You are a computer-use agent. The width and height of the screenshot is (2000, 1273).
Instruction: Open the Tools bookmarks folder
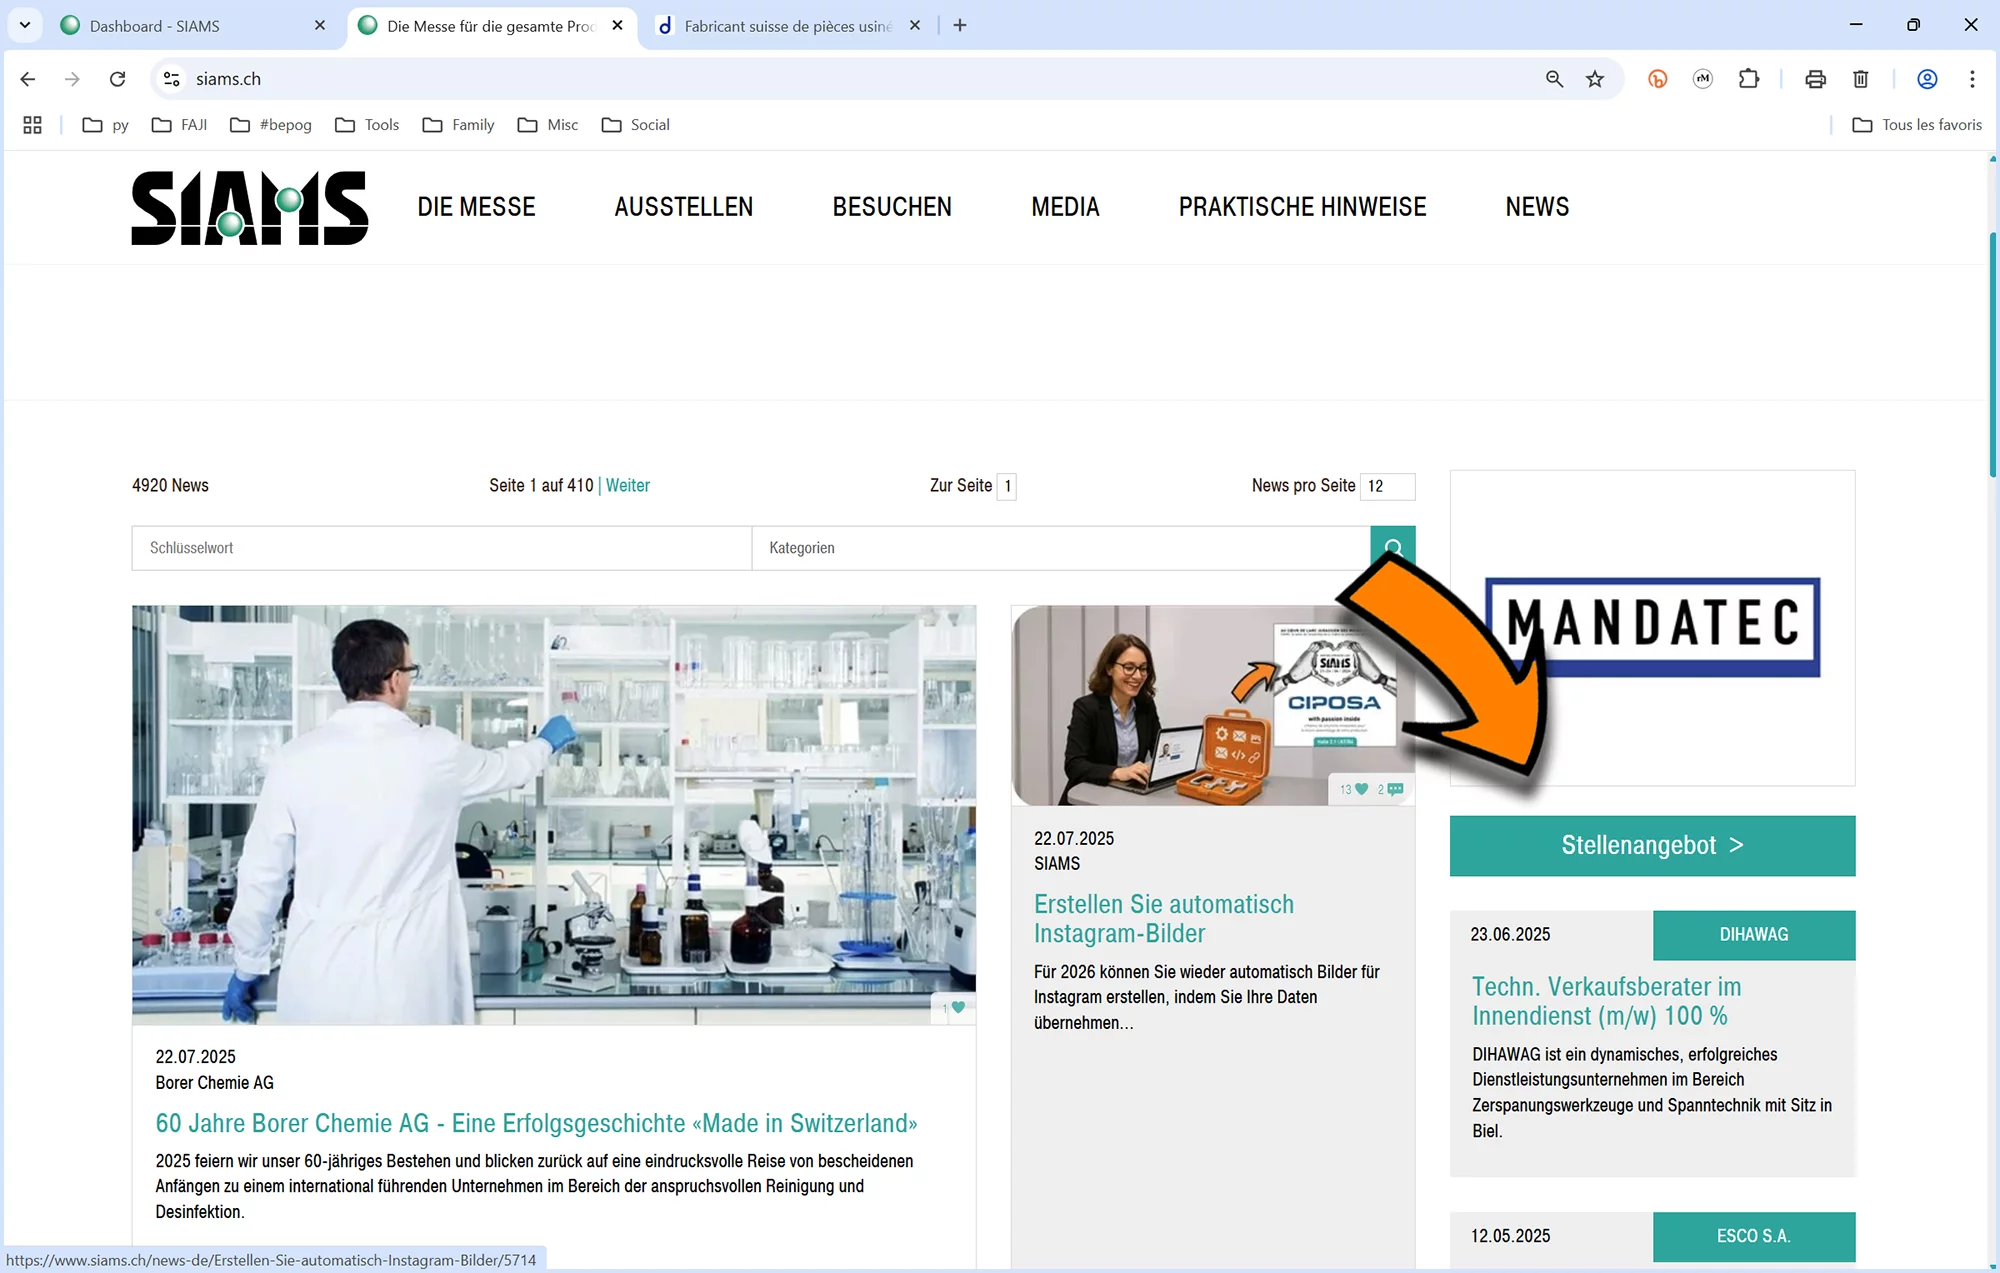point(367,125)
